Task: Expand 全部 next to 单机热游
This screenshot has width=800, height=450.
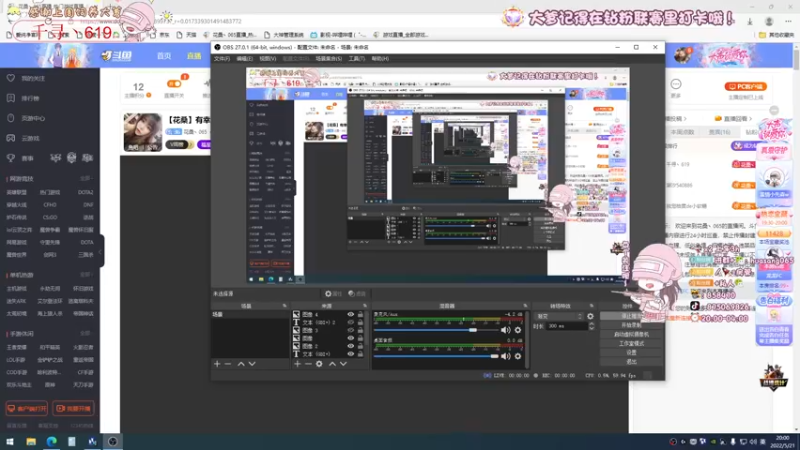Action: coord(86,274)
